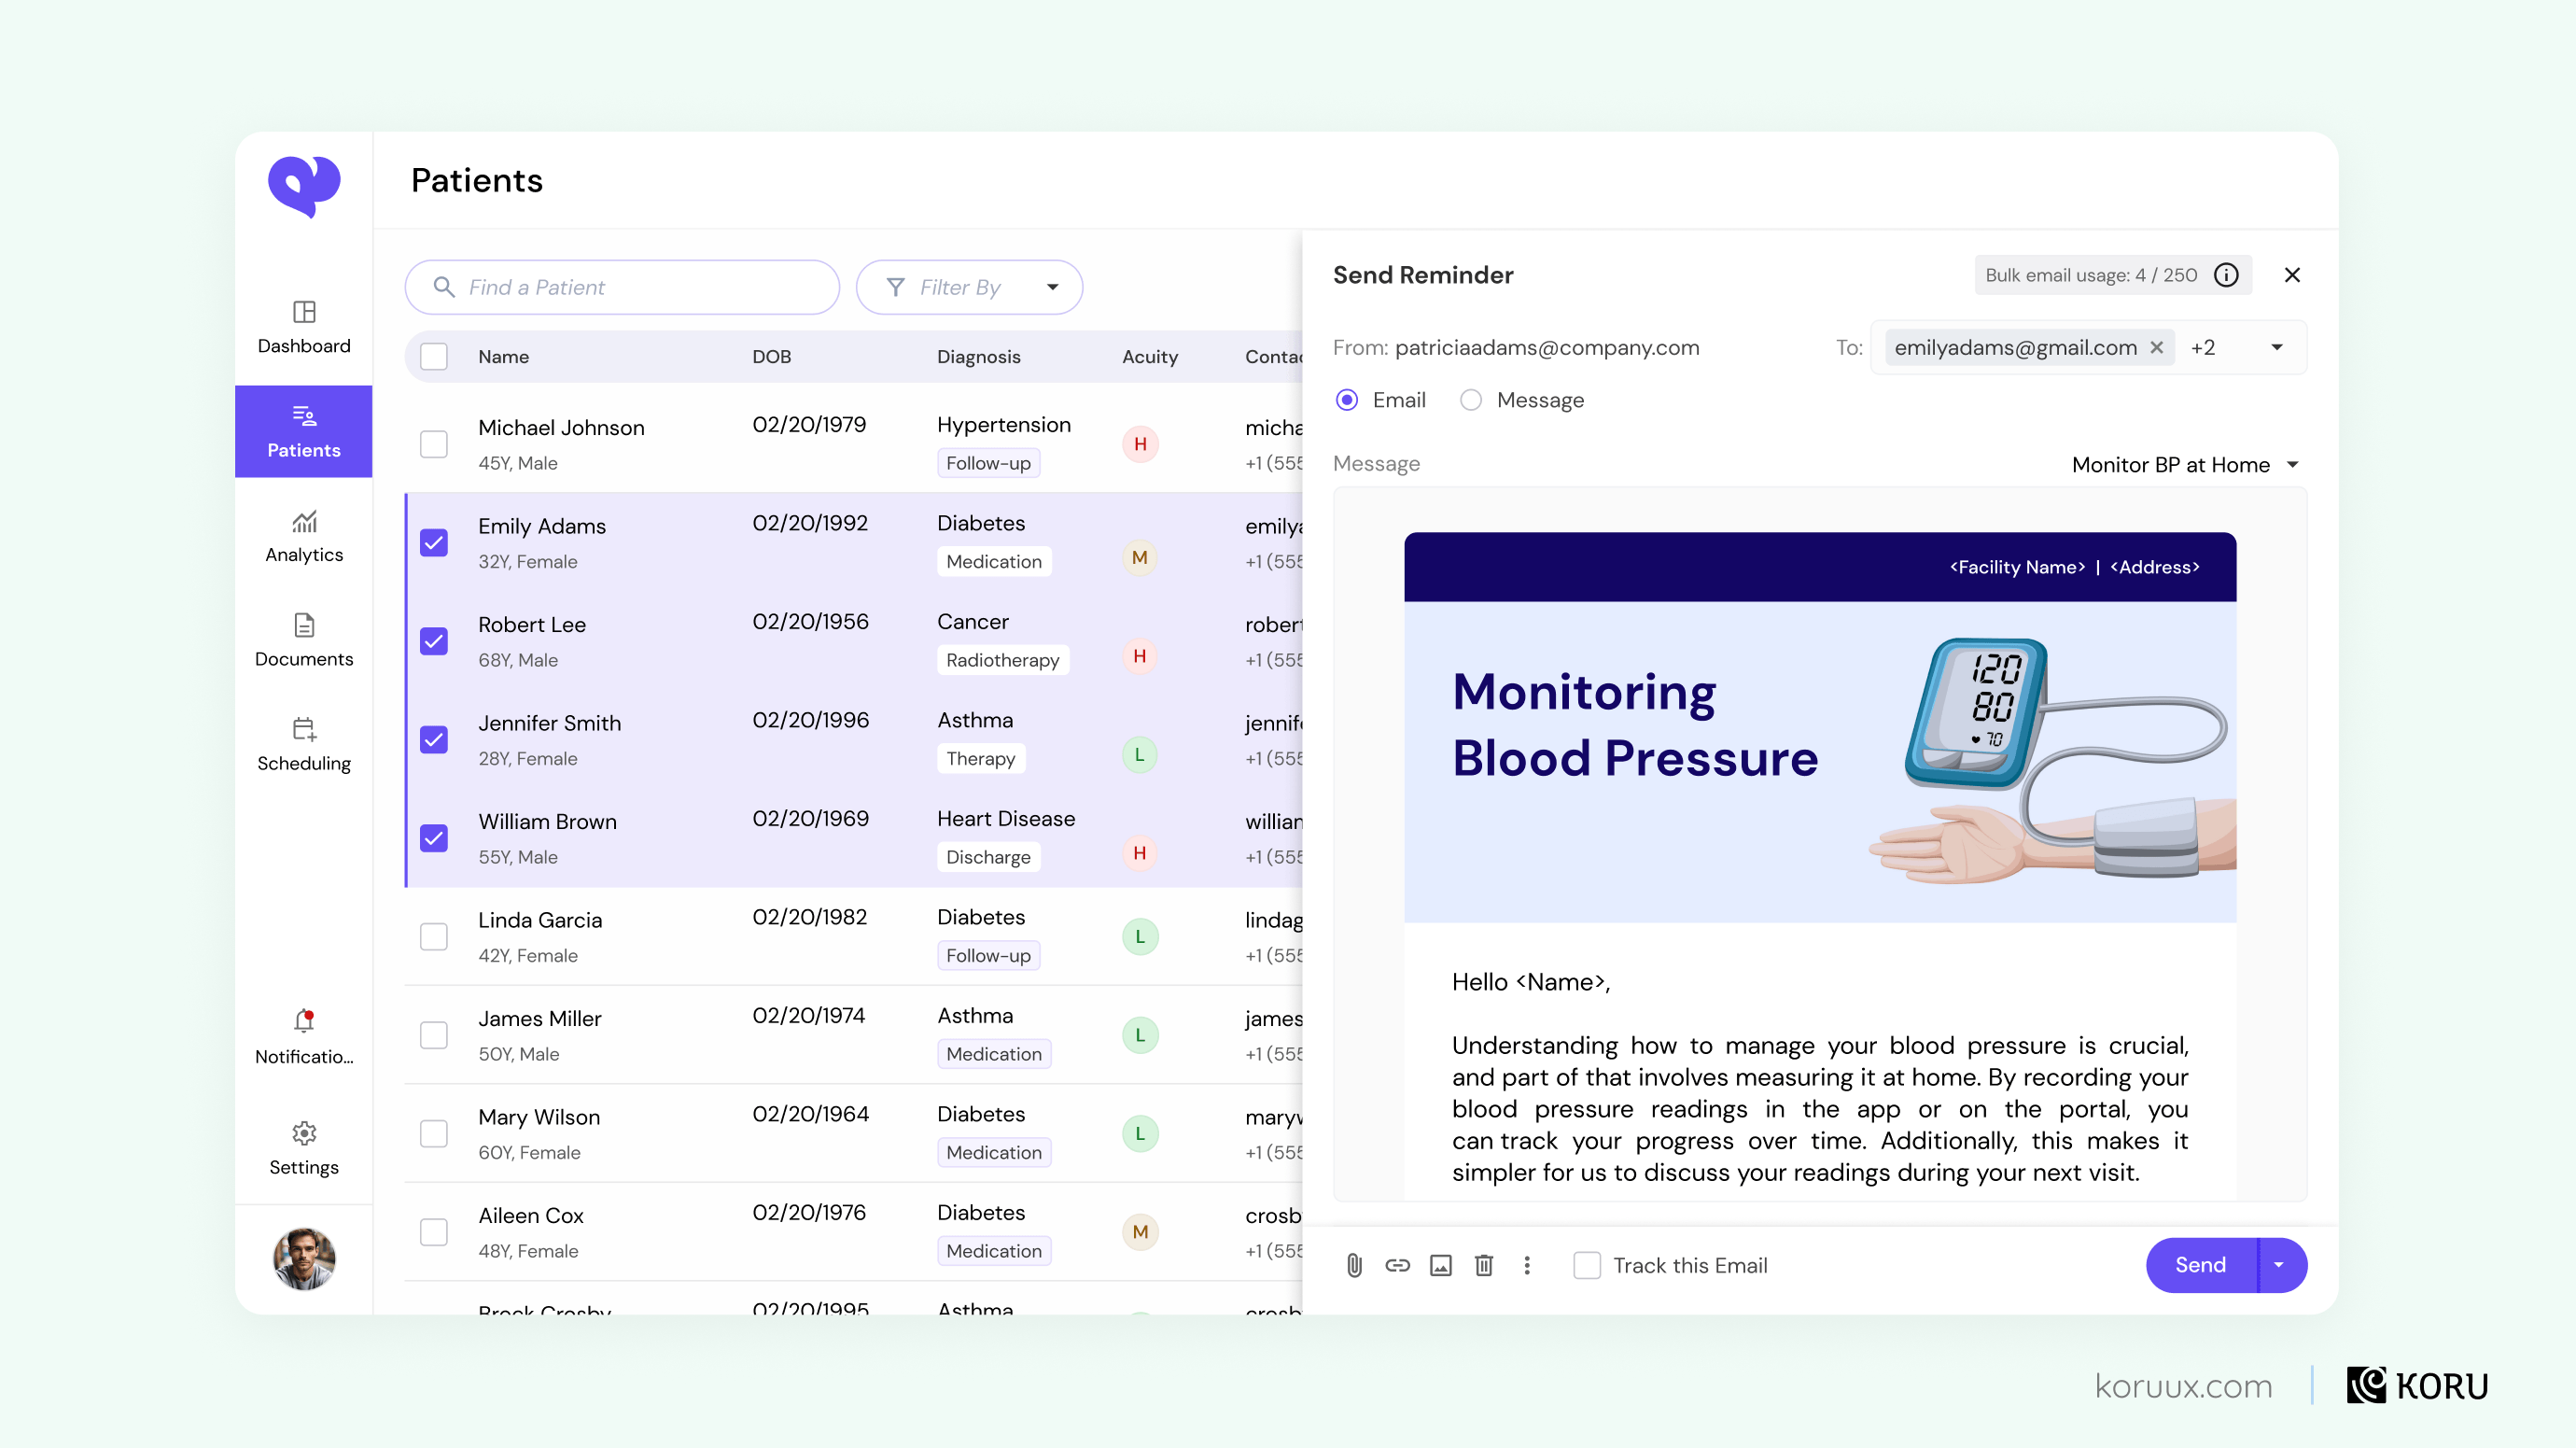2576x1448 pixels.
Task: Insert a link into the email body
Action: [1398, 1265]
